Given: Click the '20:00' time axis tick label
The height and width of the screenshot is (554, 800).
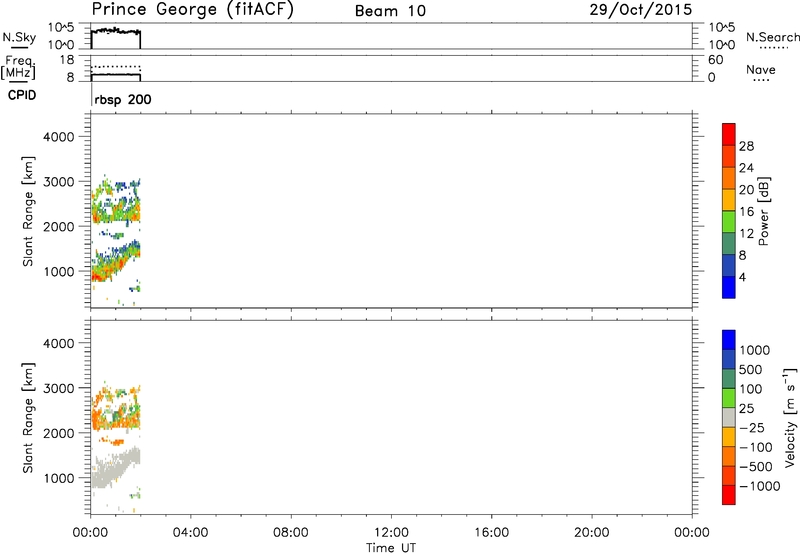Looking at the screenshot, I should tap(592, 533).
